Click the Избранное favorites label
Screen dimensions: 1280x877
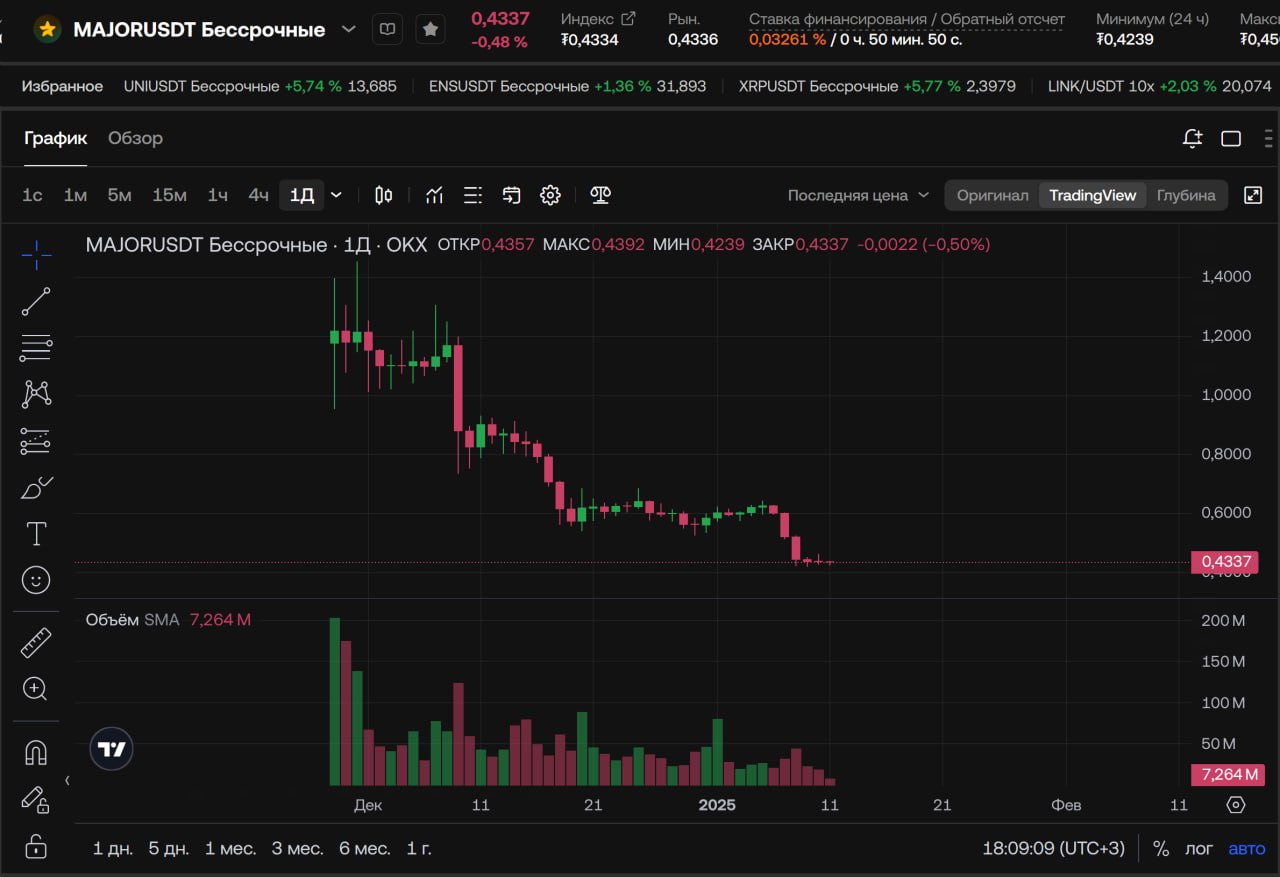coord(62,86)
